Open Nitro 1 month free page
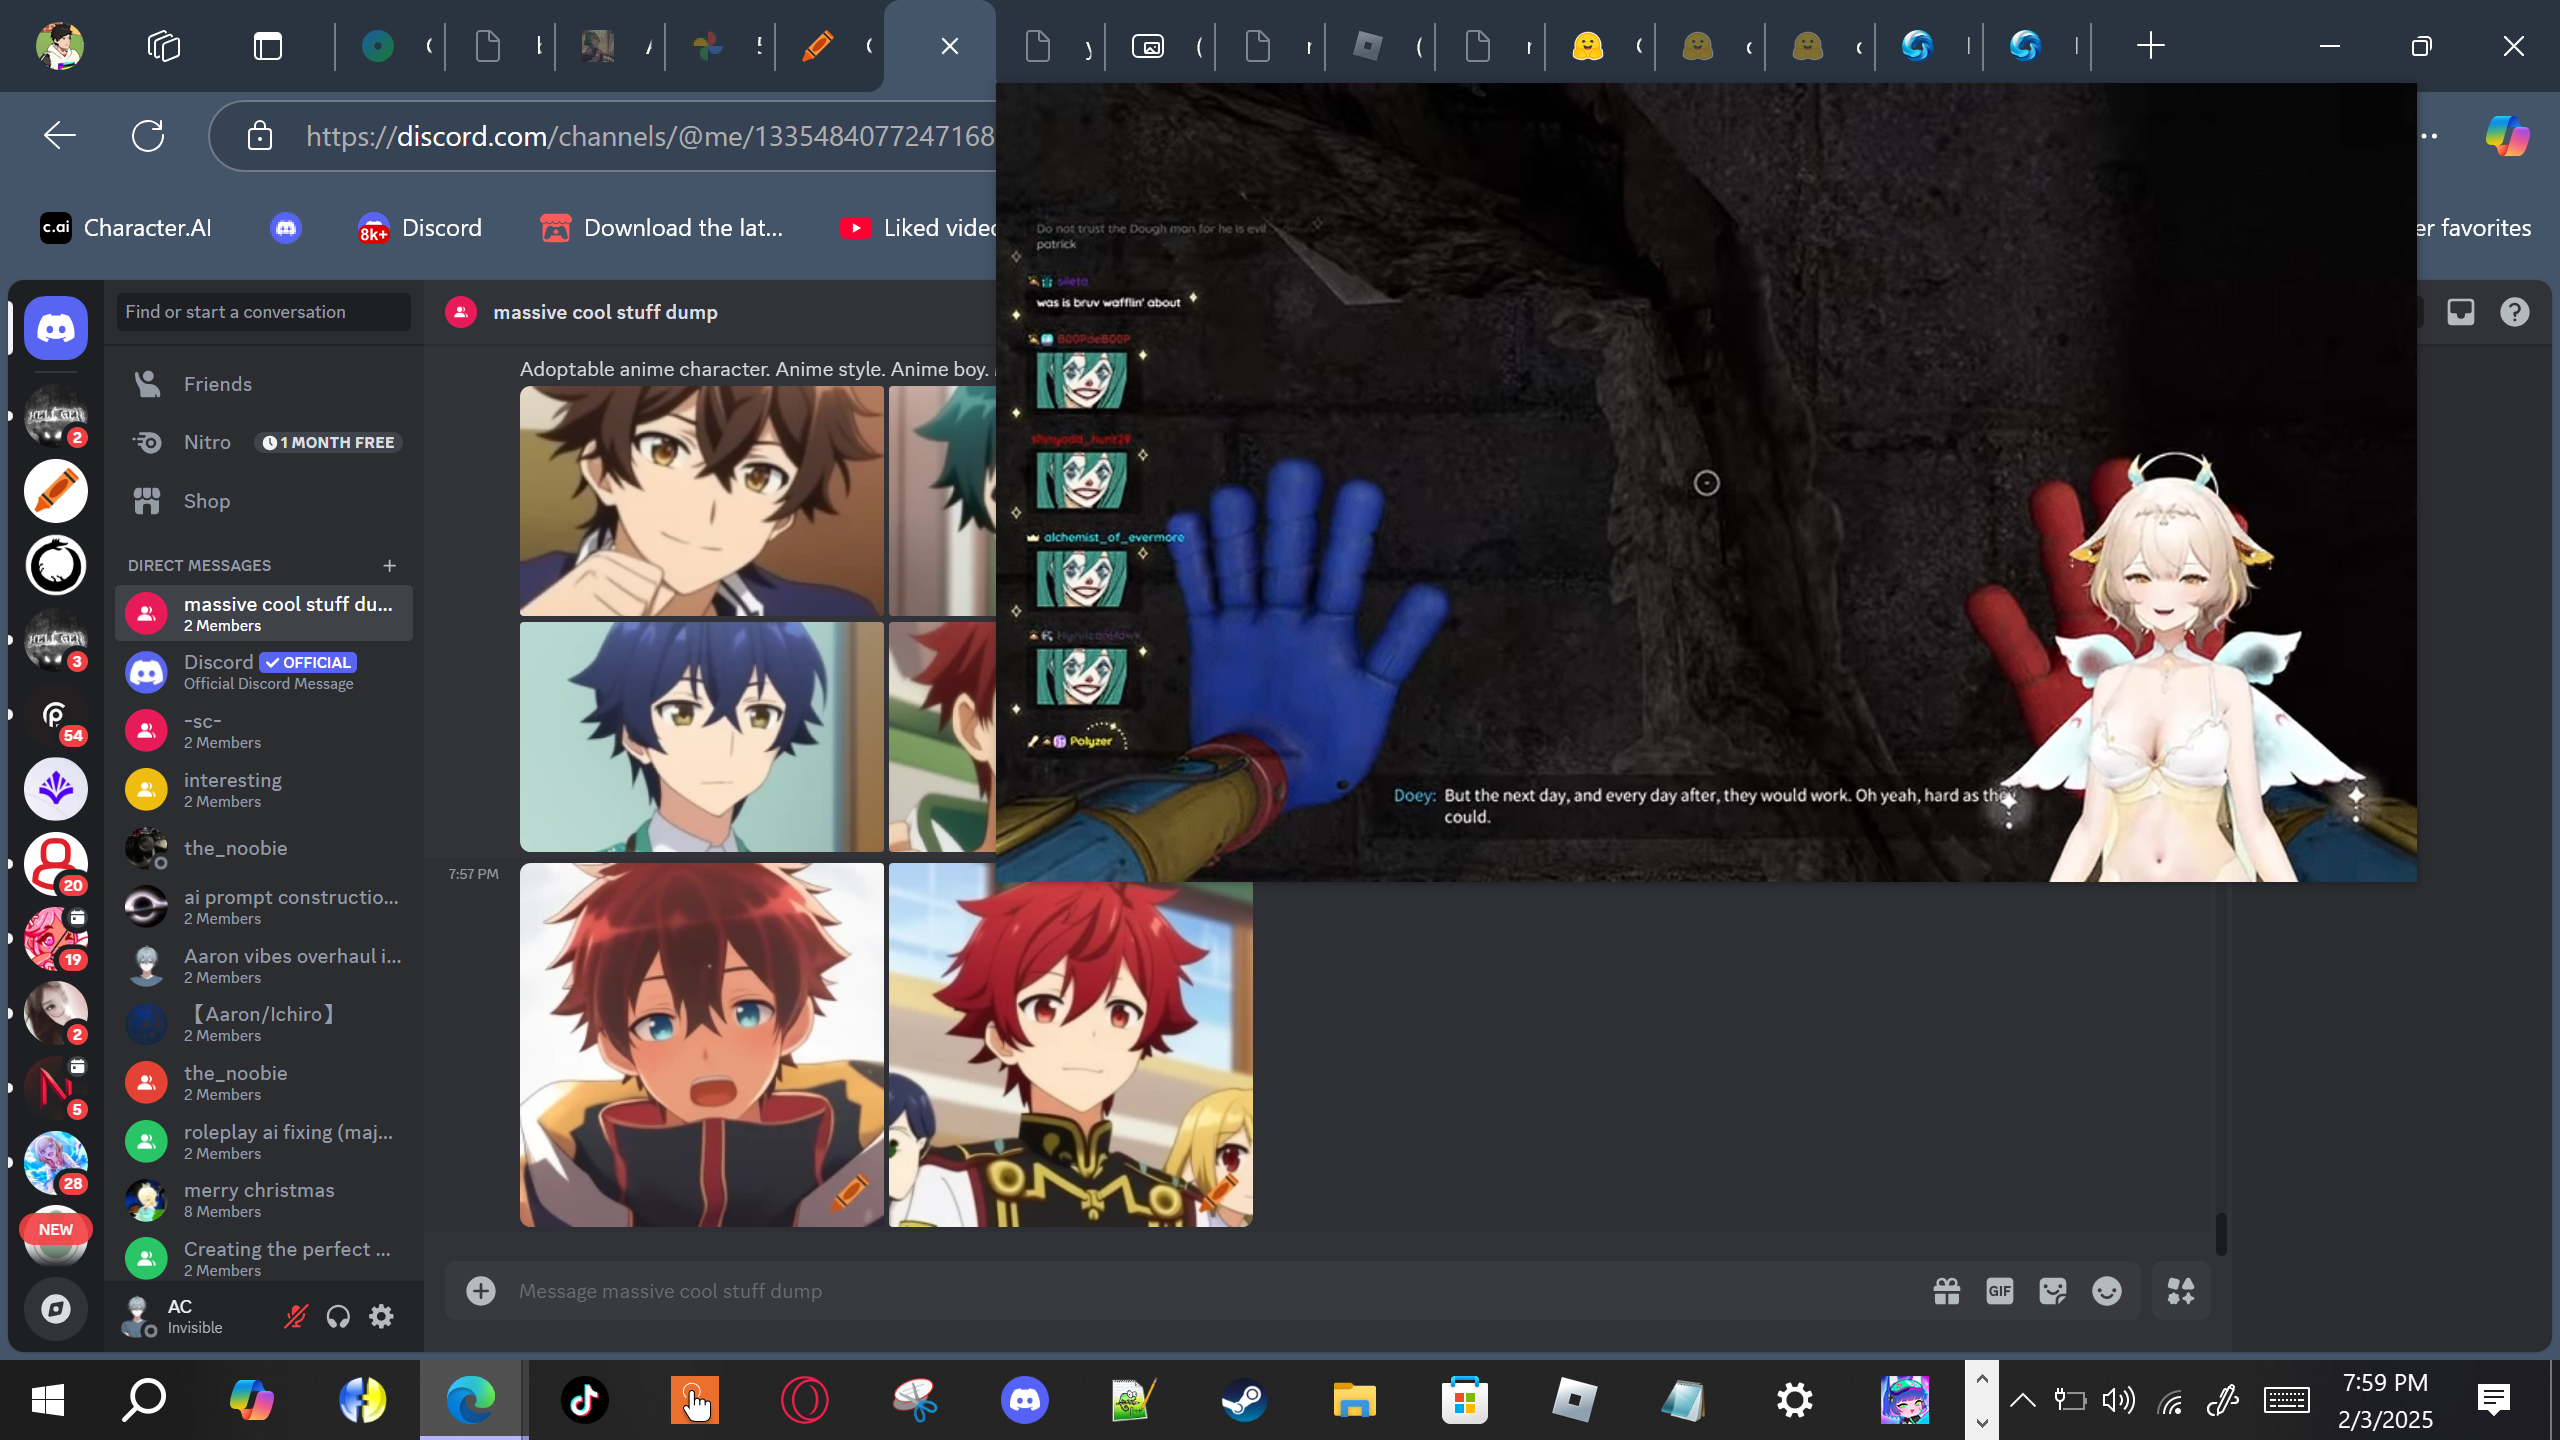 click(264, 442)
